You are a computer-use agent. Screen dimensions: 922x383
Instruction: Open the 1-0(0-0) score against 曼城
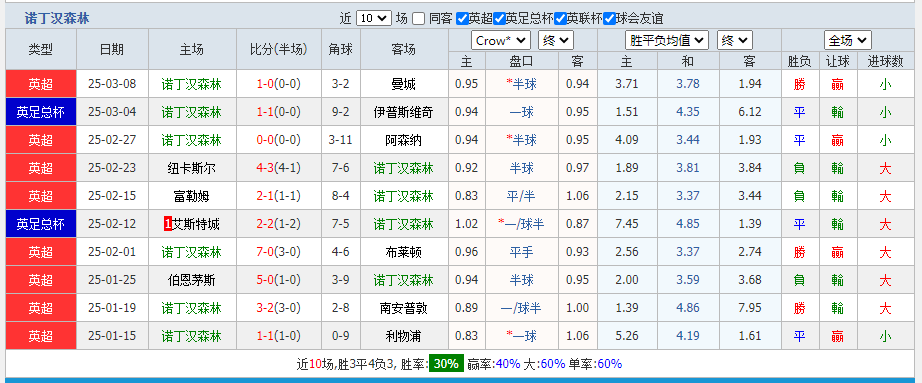(279, 84)
